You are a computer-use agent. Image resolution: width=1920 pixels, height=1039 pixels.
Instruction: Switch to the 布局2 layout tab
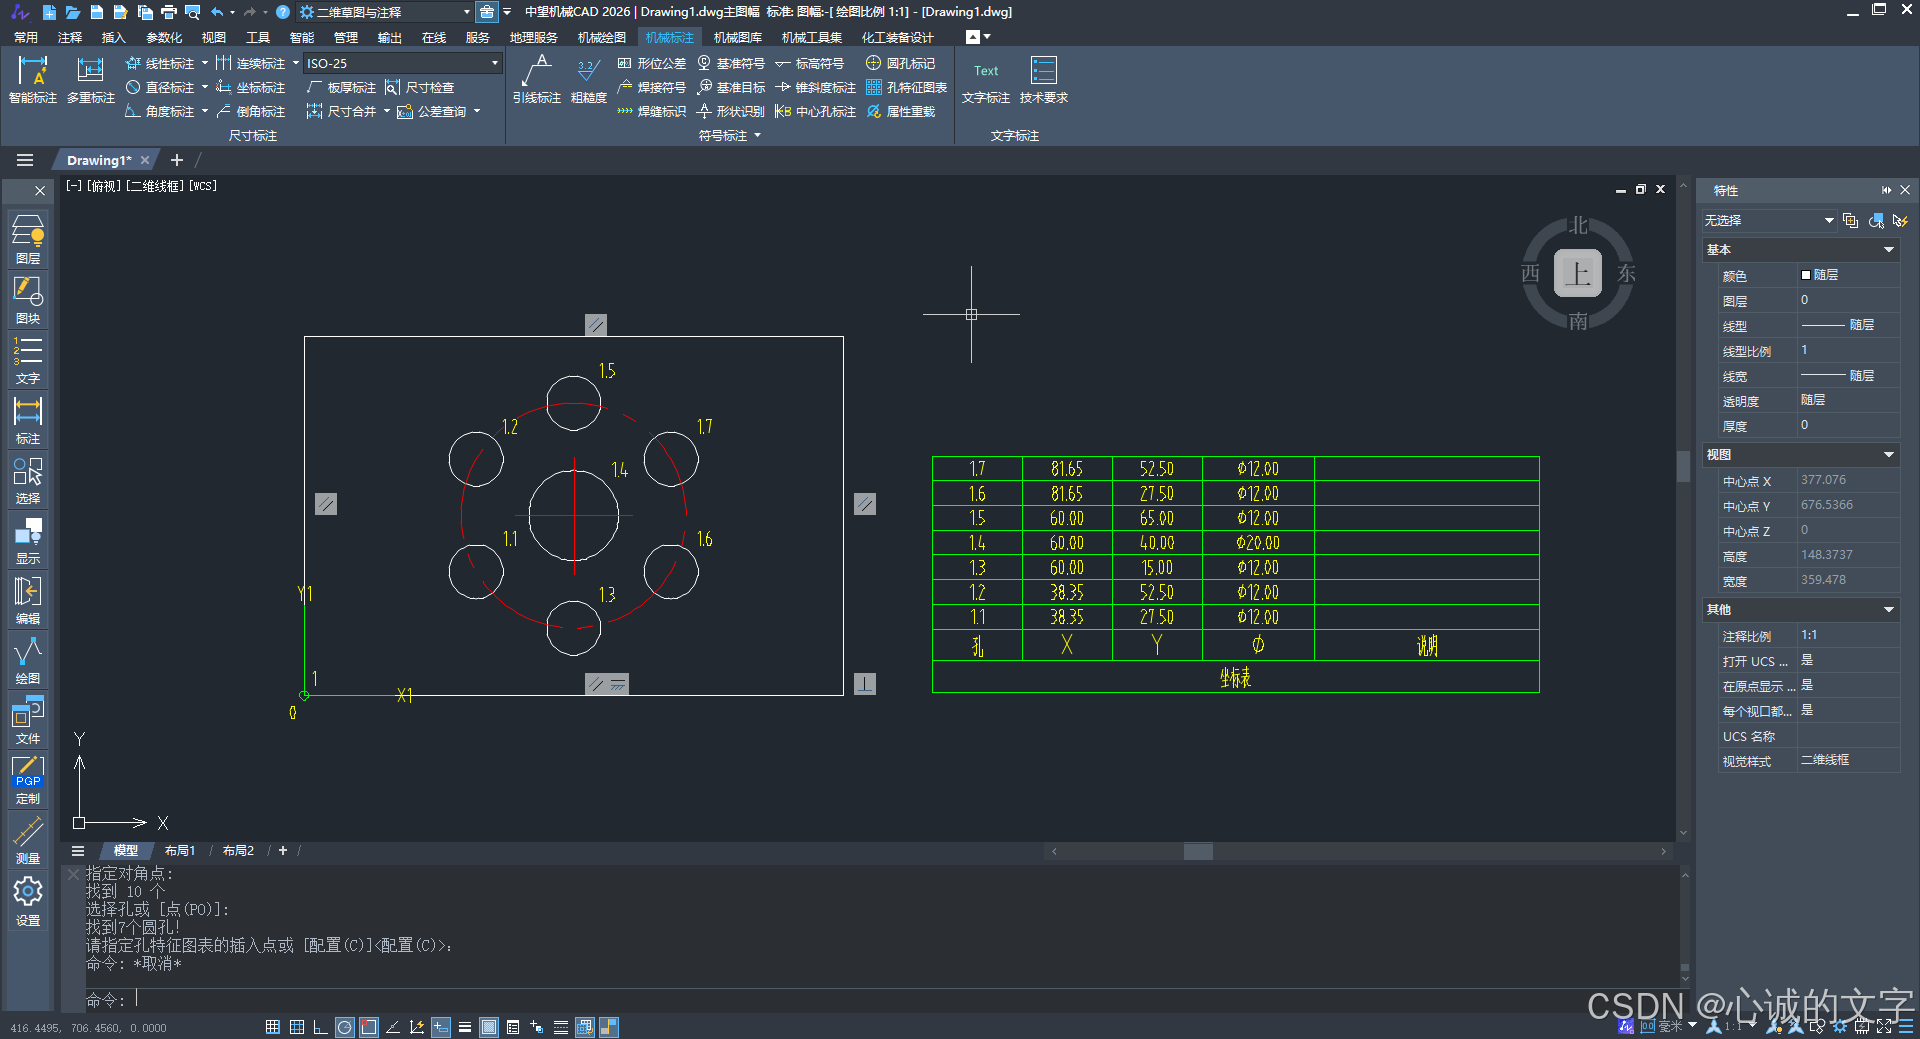(238, 851)
